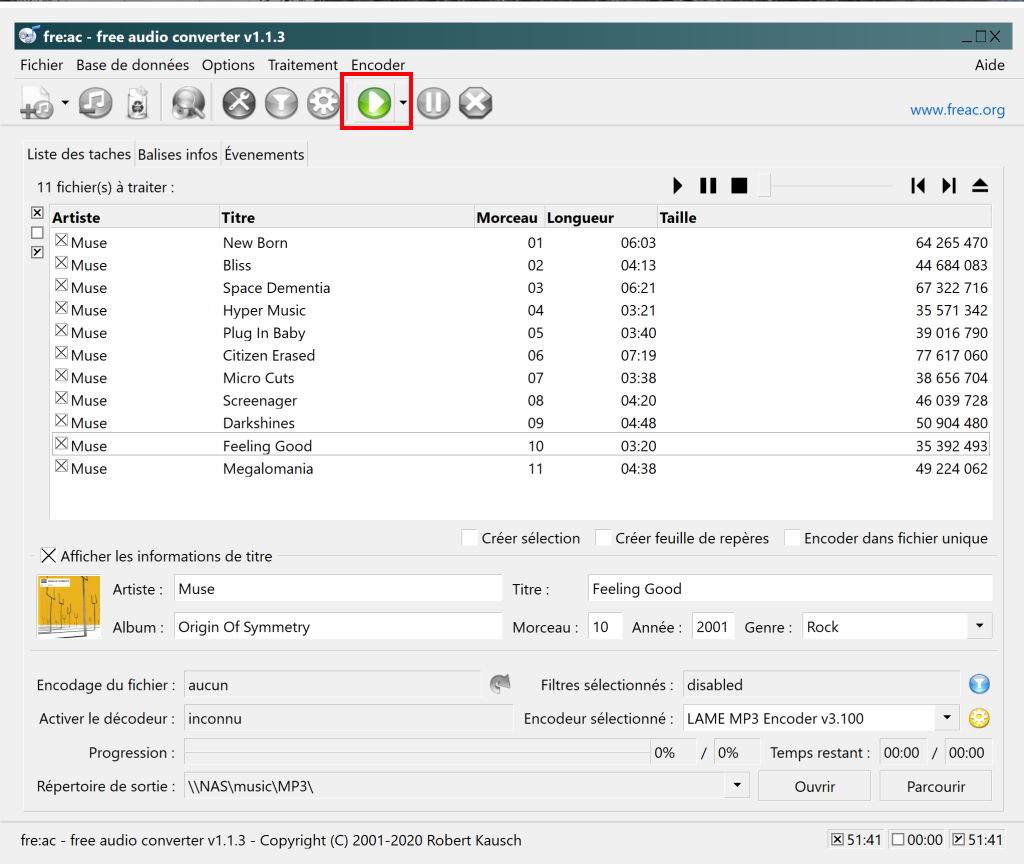This screenshot has width=1024, height=864.
Task: Click the invert track selection icon
Action: click(37, 252)
